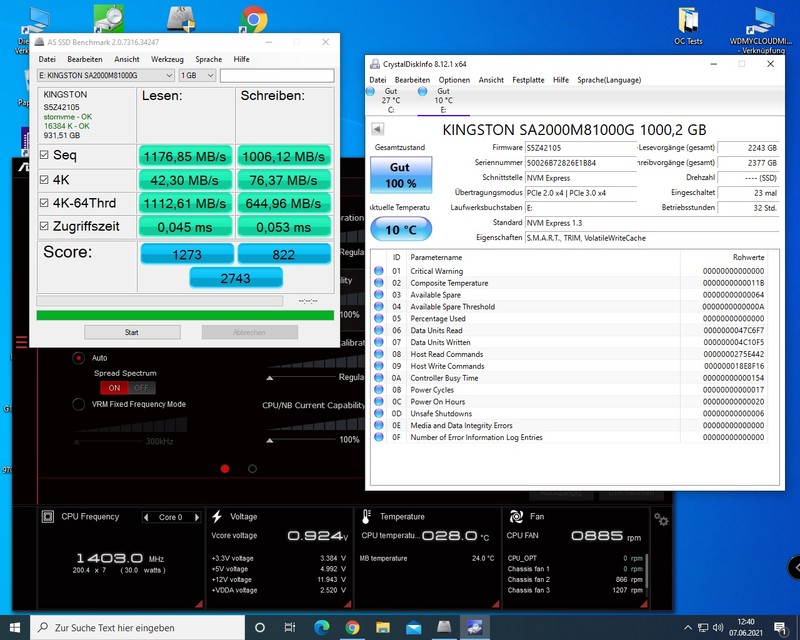The height and width of the screenshot is (640, 800).
Task: Switch Spread Spectrum to OFF
Action: click(x=141, y=388)
